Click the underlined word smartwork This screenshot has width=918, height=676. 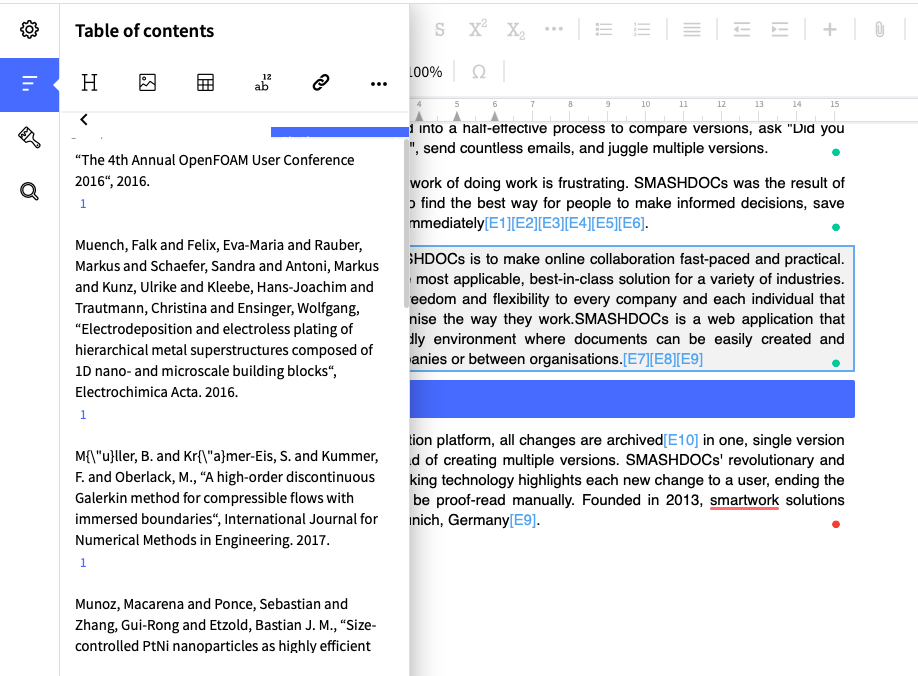click(744, 500)
